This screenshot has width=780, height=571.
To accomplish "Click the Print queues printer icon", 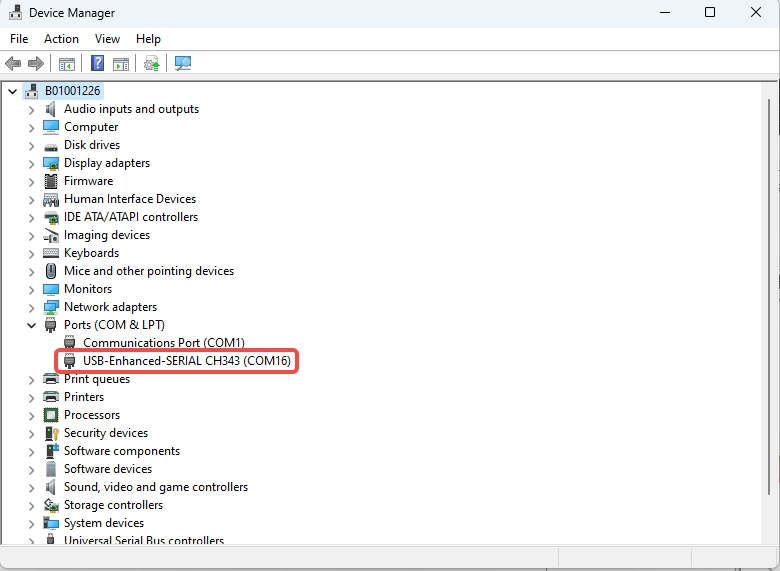I will click(51, 379).
